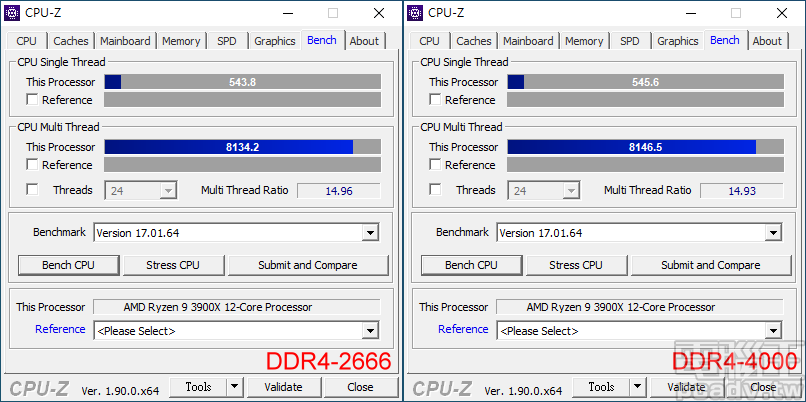
Task: Click Validate button in left window
Action: [x=284, y=387]
